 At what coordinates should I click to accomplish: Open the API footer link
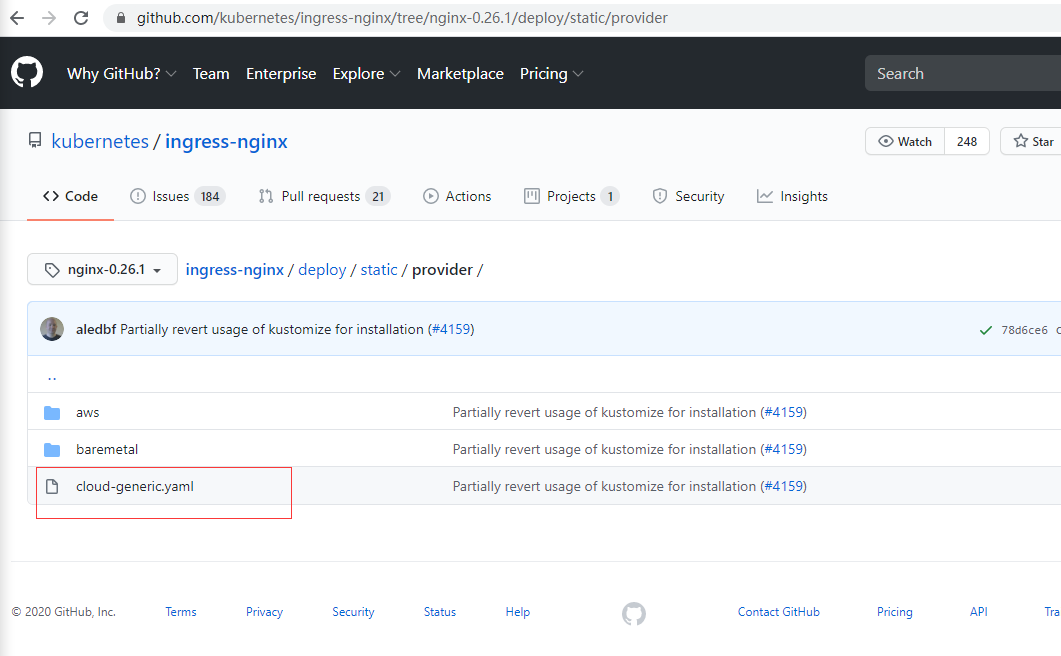coord(978,612)
